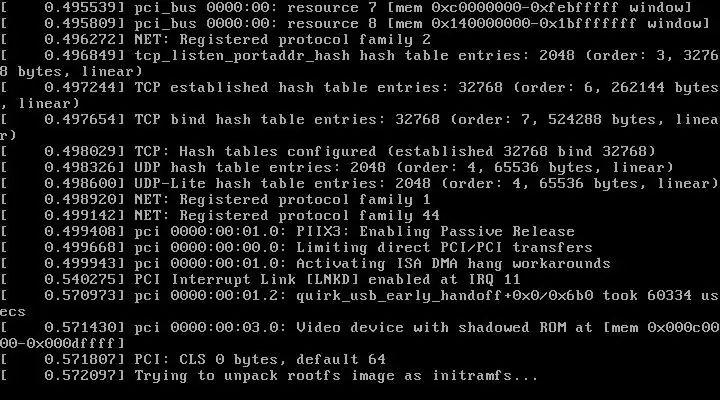720x400 pixels.
Task: Select the 'Limiting direct PCI/PCI transfers' message
Action: [444, 248]
